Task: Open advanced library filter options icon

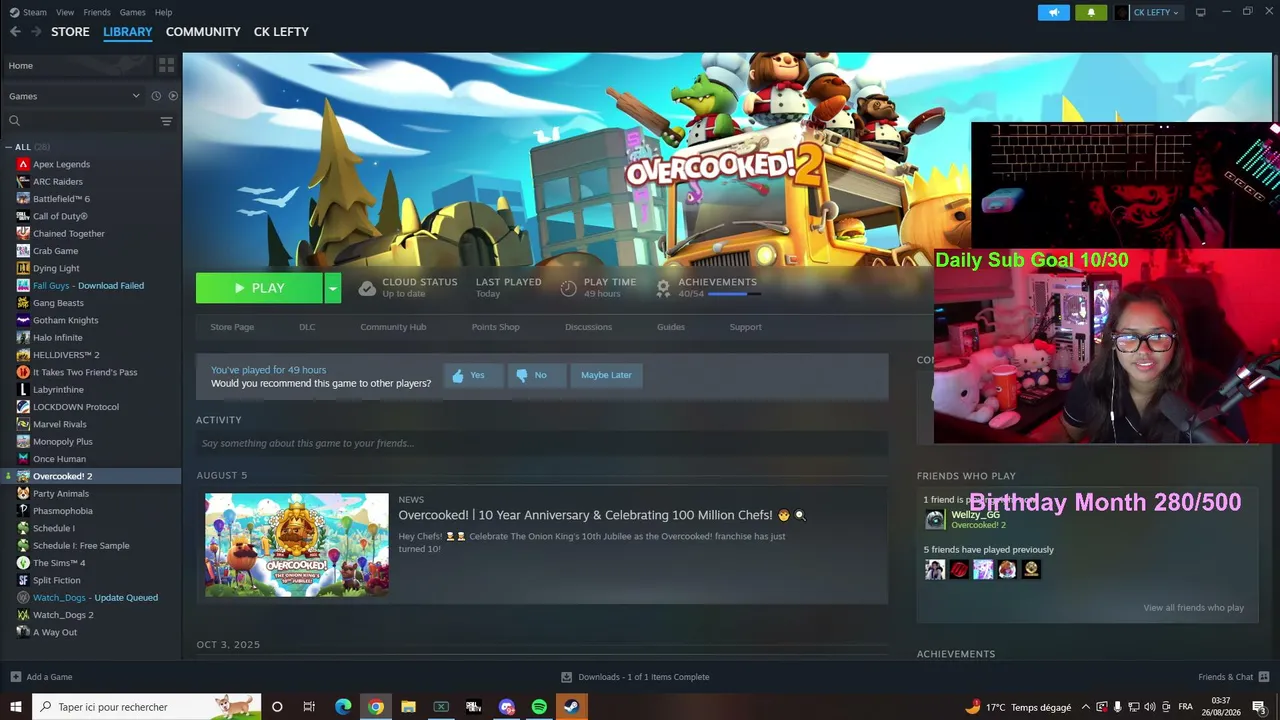Action: click(166, 121)
